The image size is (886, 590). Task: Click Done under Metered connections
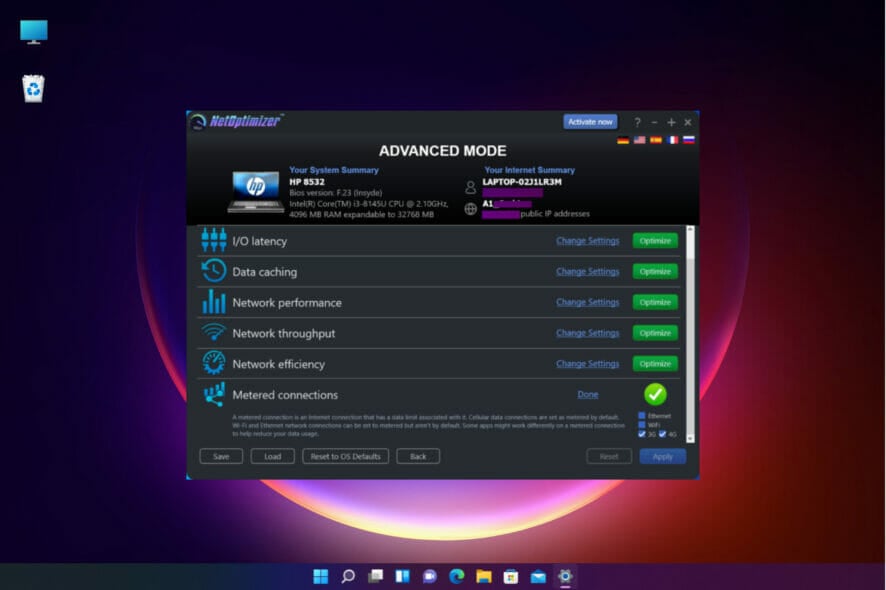tap(588, 394)
